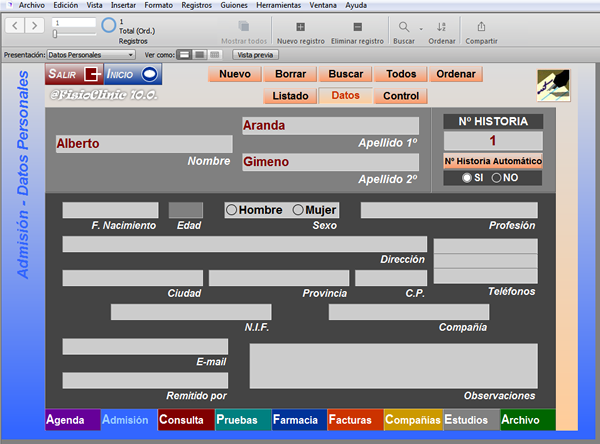Click the record navigation slider
The width and height of the screenshot is (600, 444).
click(x=74, y=34)
